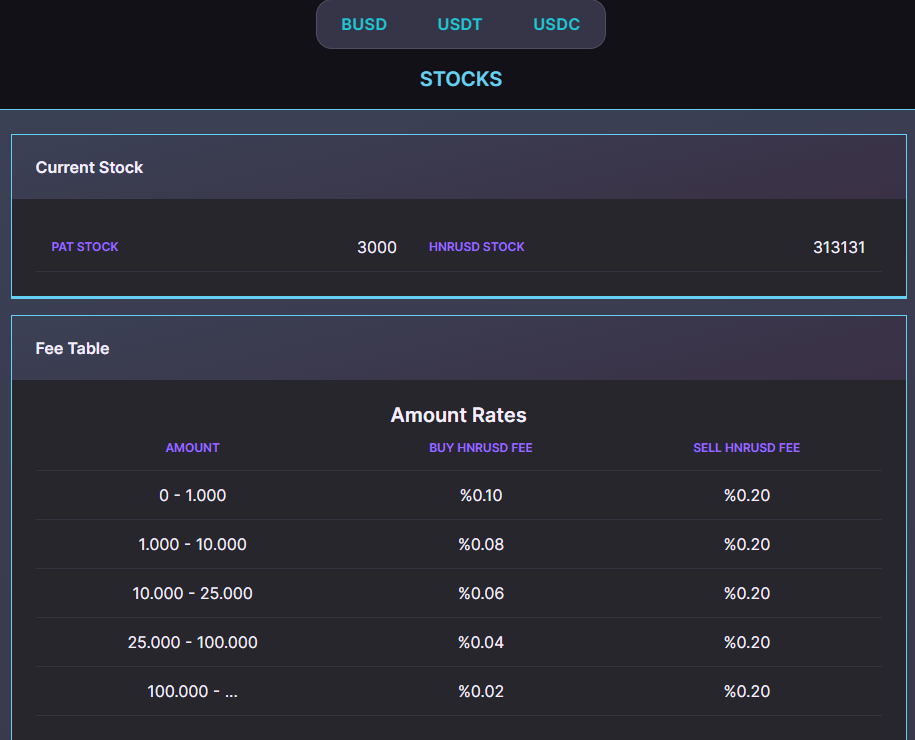Sort by the AMOUNT column header

point(192,448)
